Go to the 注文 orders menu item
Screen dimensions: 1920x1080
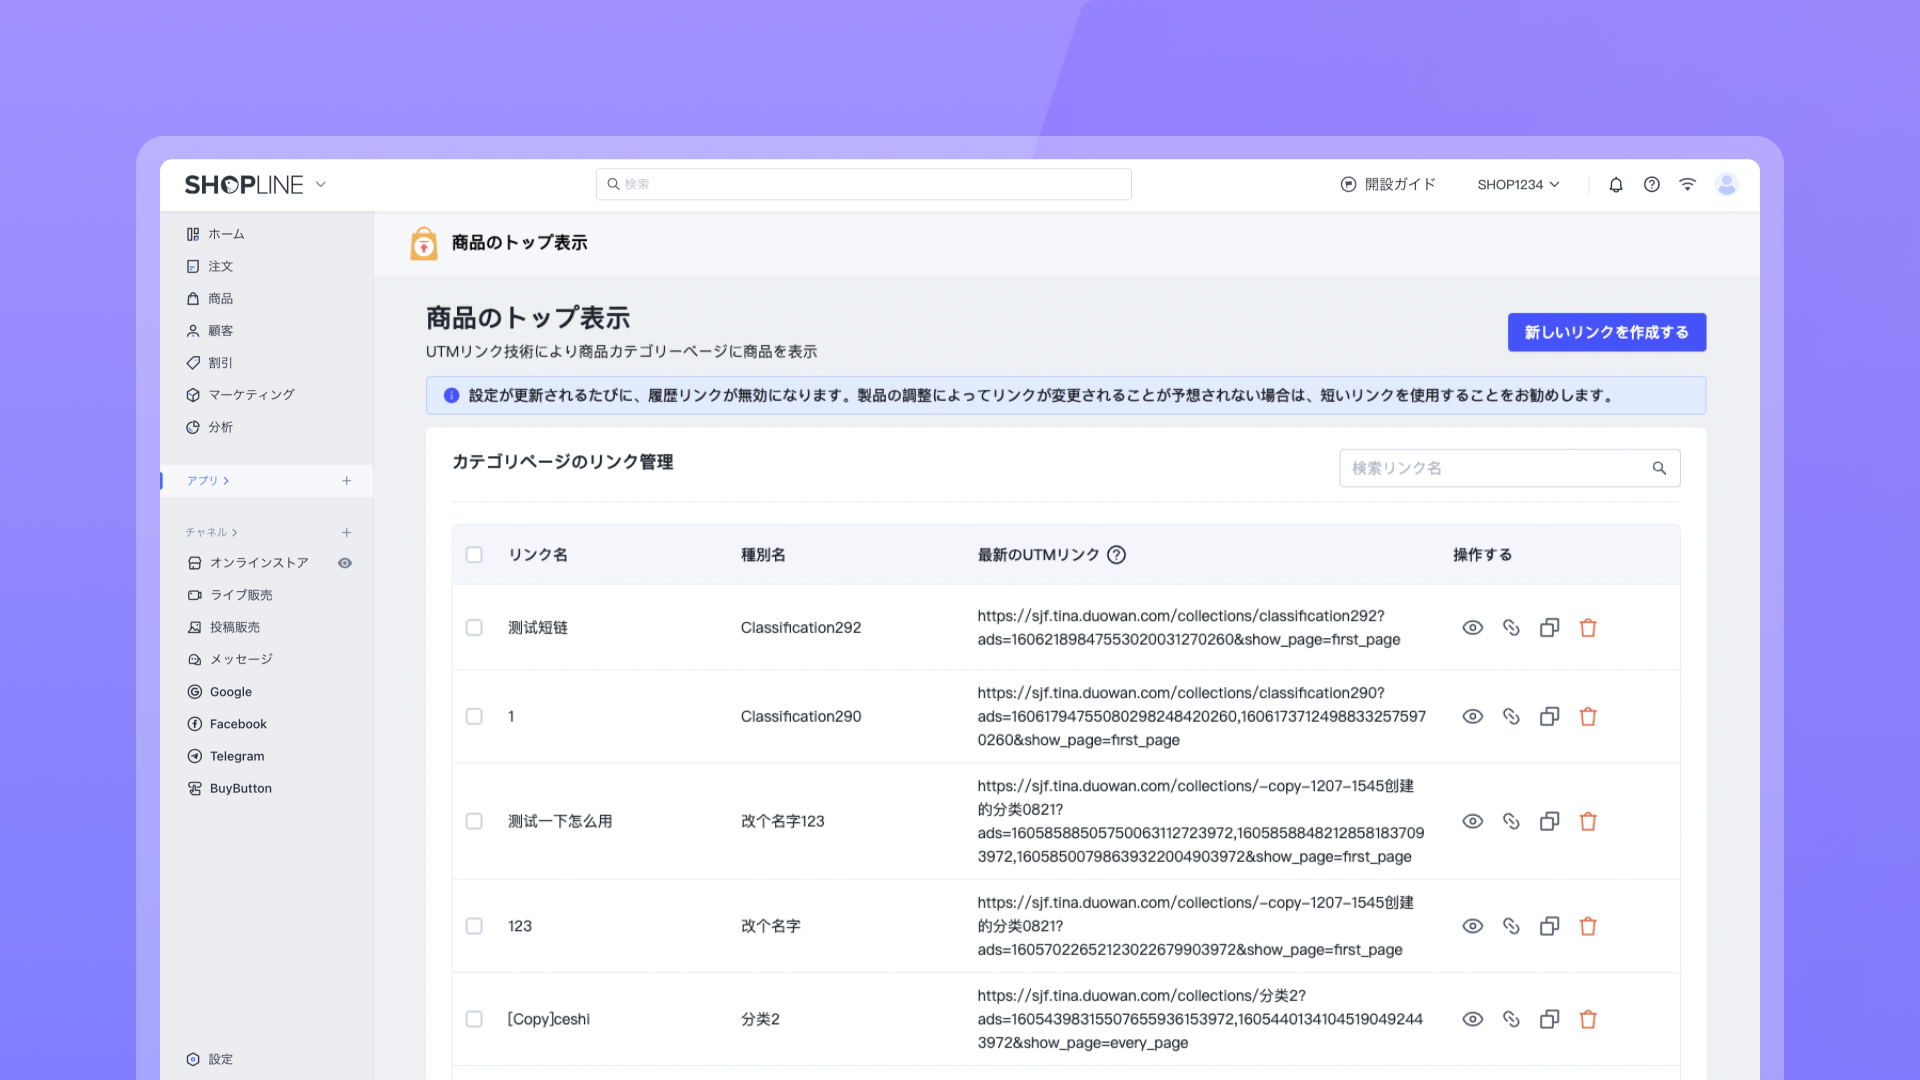click(x=220, y=267)
